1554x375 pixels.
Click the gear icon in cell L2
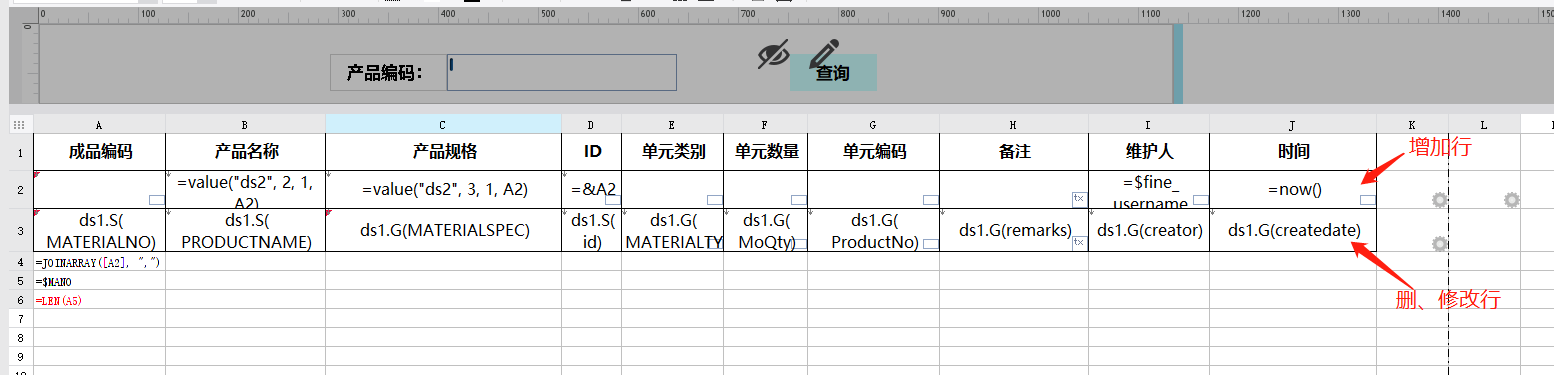pos(1511,200)
